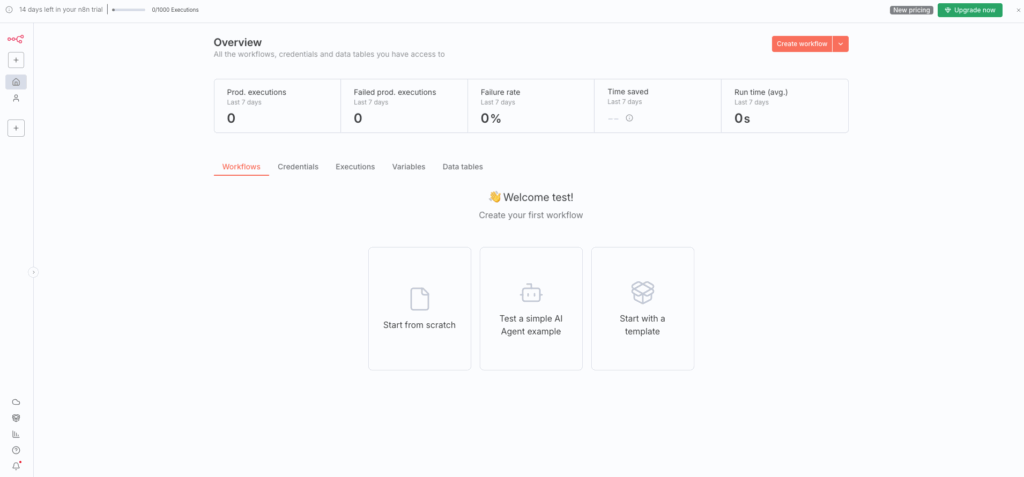1024x477 pixels.
Task: Open the Home overview in the sidebar
Action: tap(16, 82)
